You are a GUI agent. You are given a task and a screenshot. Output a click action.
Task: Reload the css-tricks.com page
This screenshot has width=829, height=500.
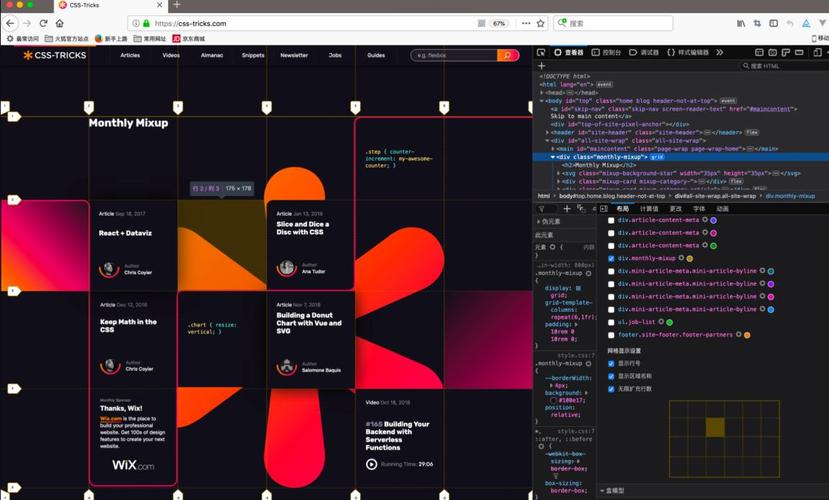point(43,23)
